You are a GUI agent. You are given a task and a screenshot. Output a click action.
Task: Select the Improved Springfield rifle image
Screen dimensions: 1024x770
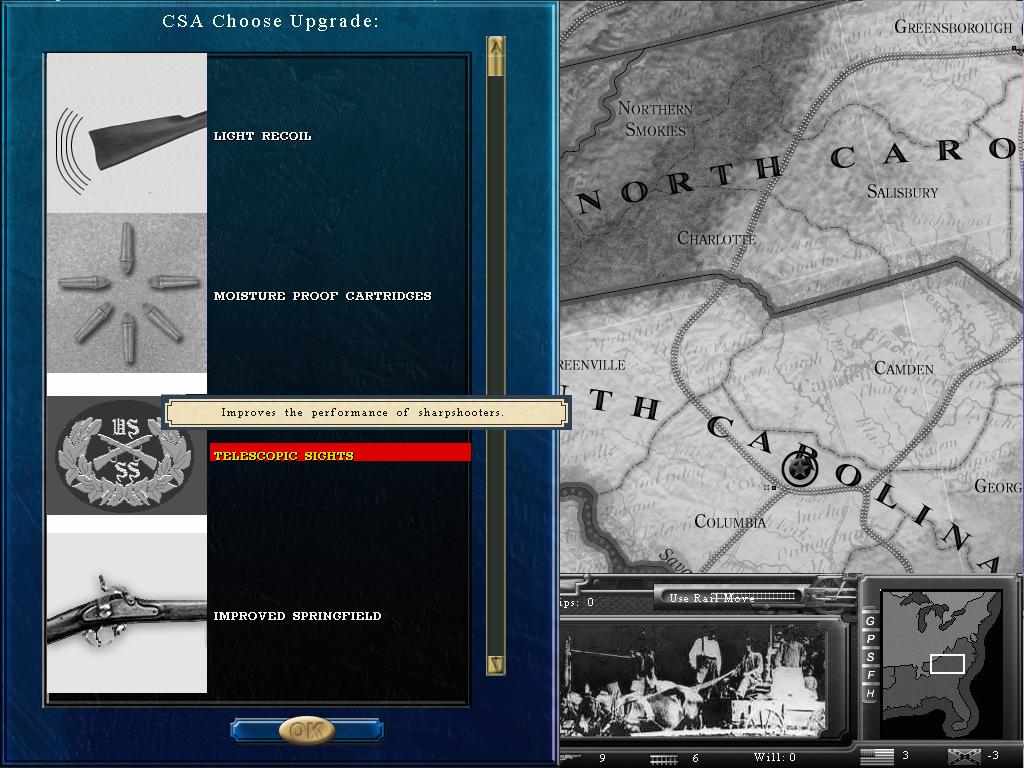point(127,613)
